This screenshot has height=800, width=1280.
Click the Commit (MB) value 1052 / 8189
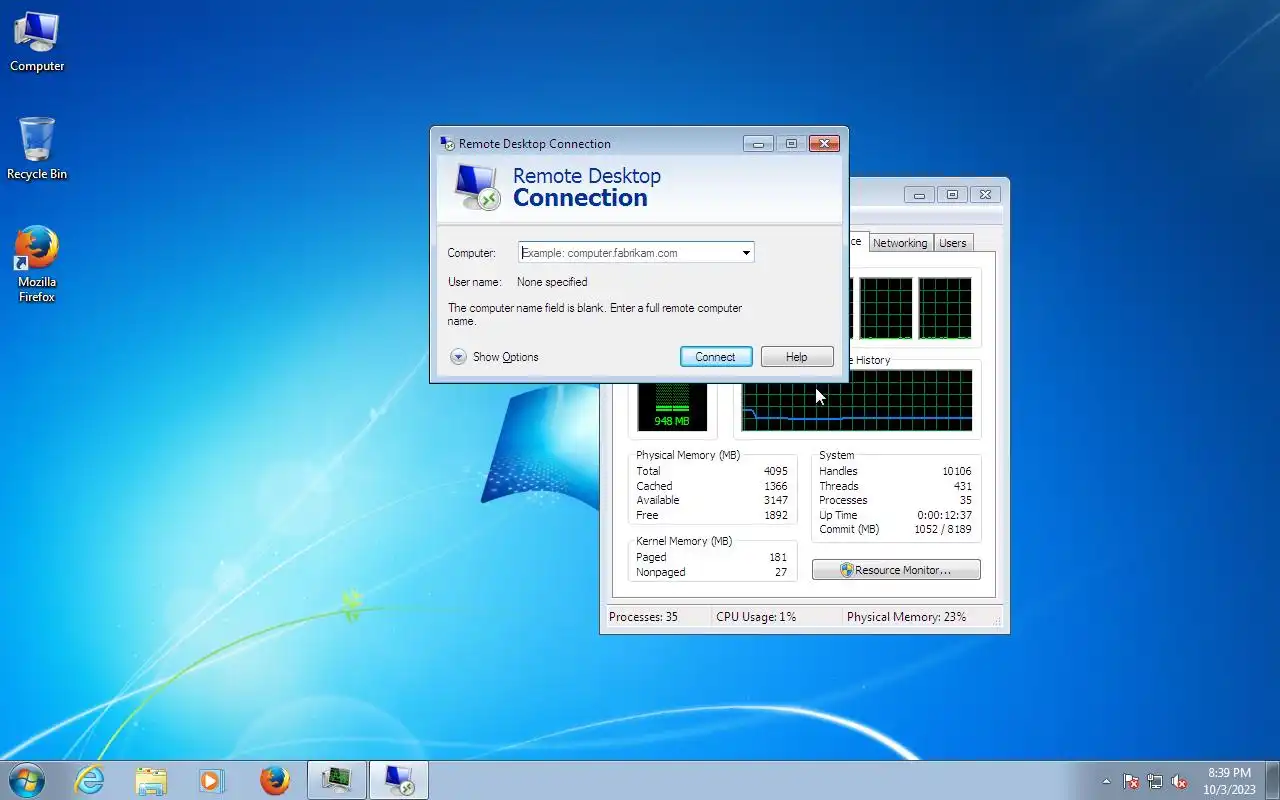point(942,529)
